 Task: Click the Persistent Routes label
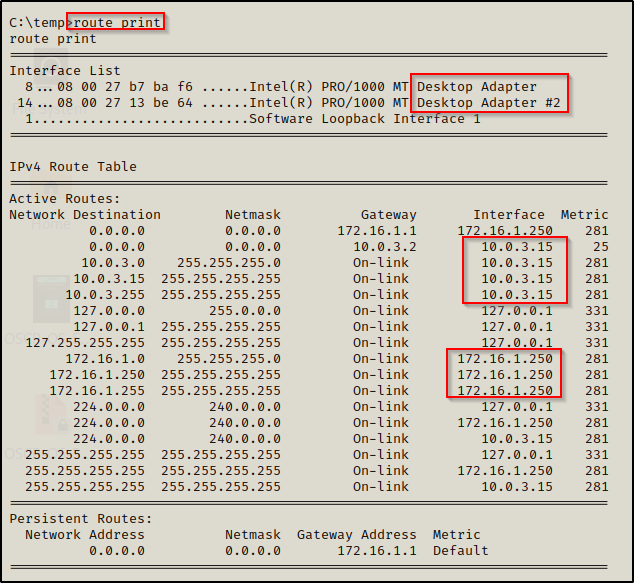[x=81, y=519]
